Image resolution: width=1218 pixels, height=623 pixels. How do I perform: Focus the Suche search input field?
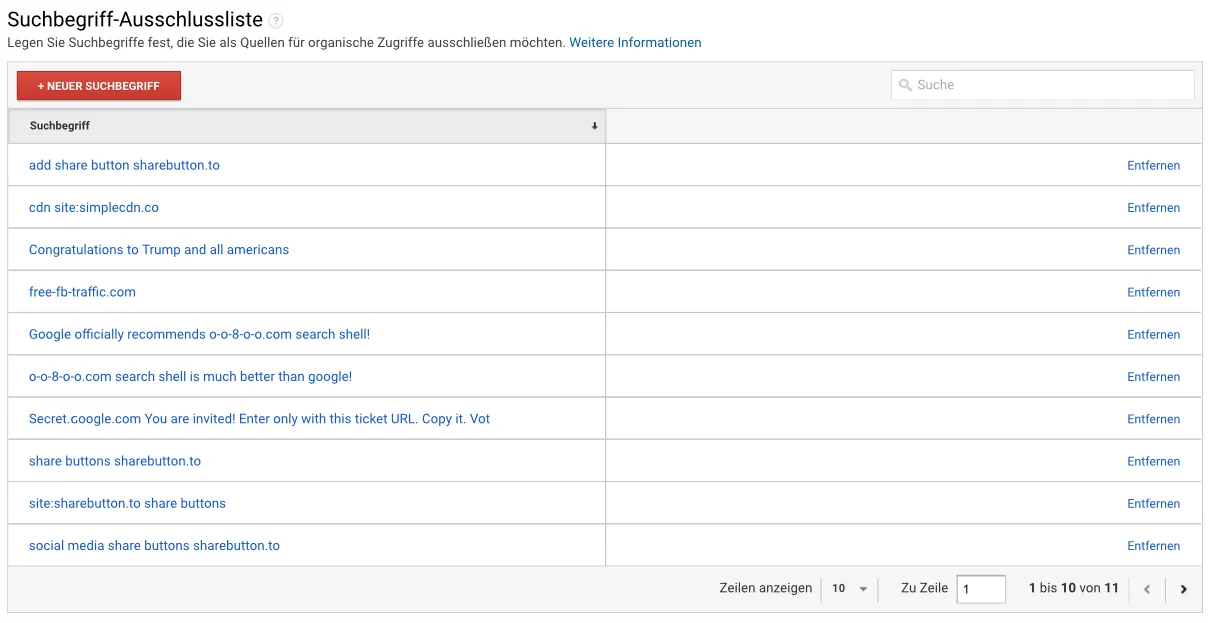[x=1050, y=85]
